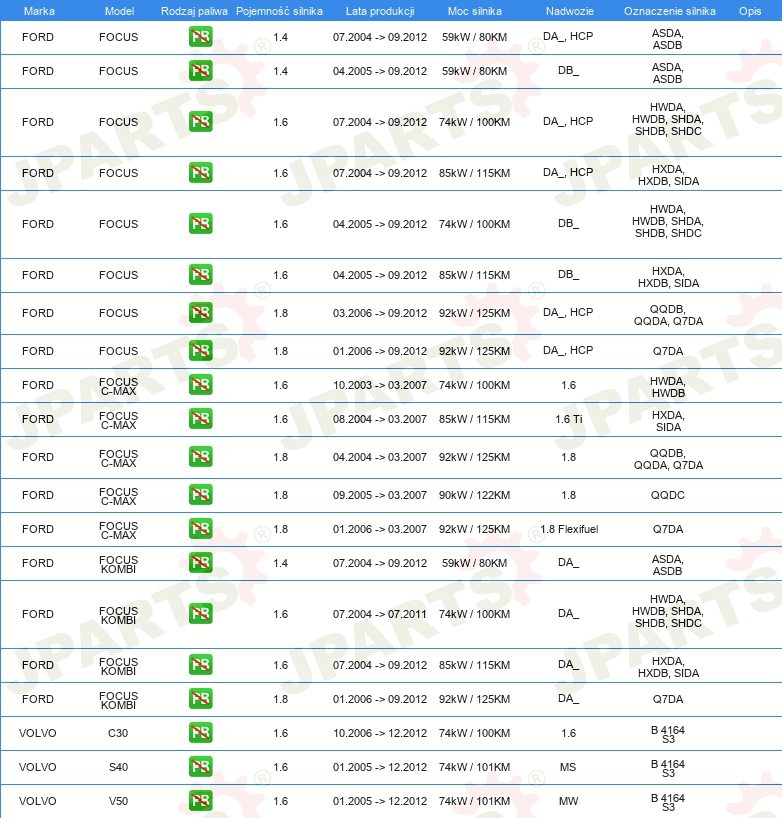Click the 74kW / 101KM cell in S40 row
The height and width of the screenshot is (818, 782).
474,767
